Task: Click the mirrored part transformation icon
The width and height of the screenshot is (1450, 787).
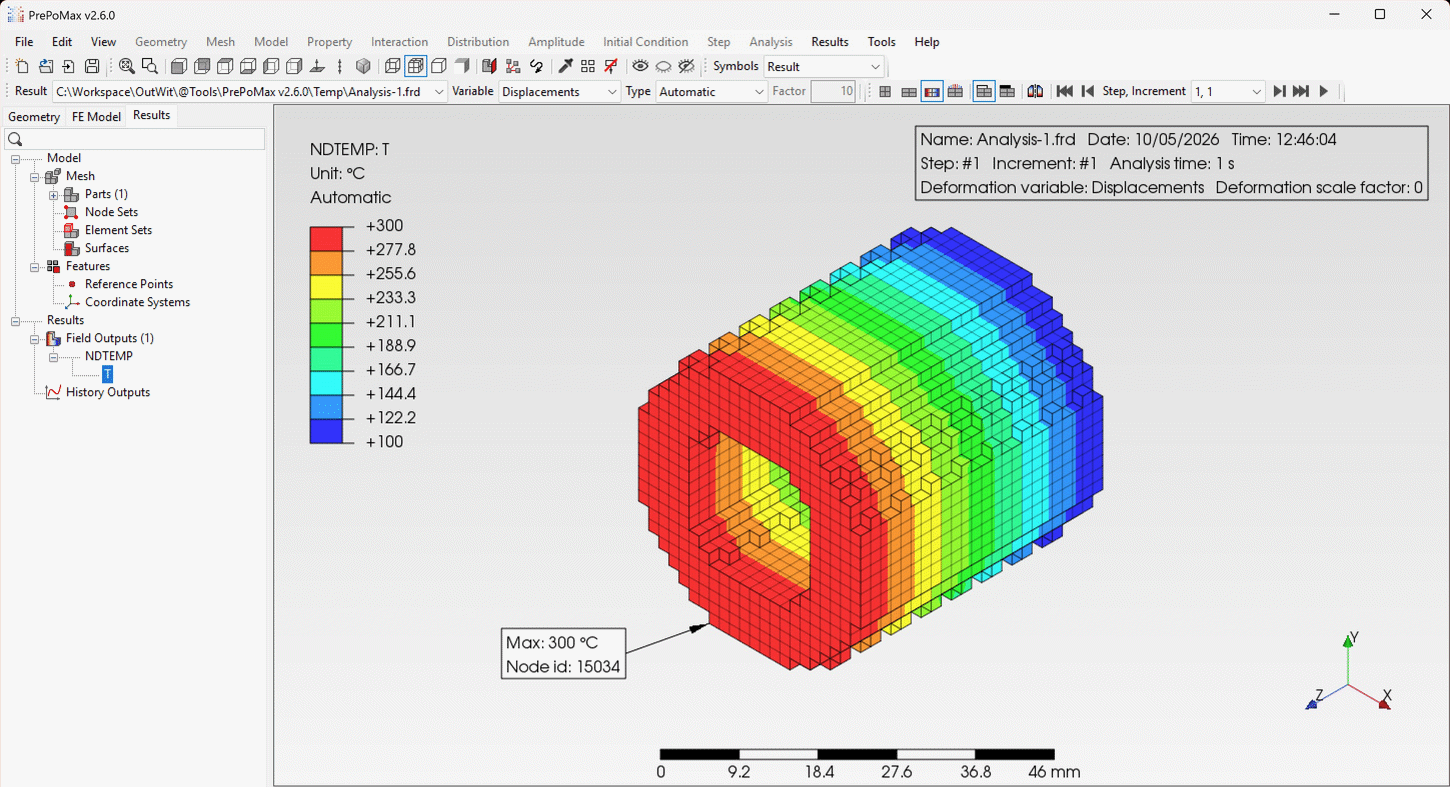Action: (1035, 91)
